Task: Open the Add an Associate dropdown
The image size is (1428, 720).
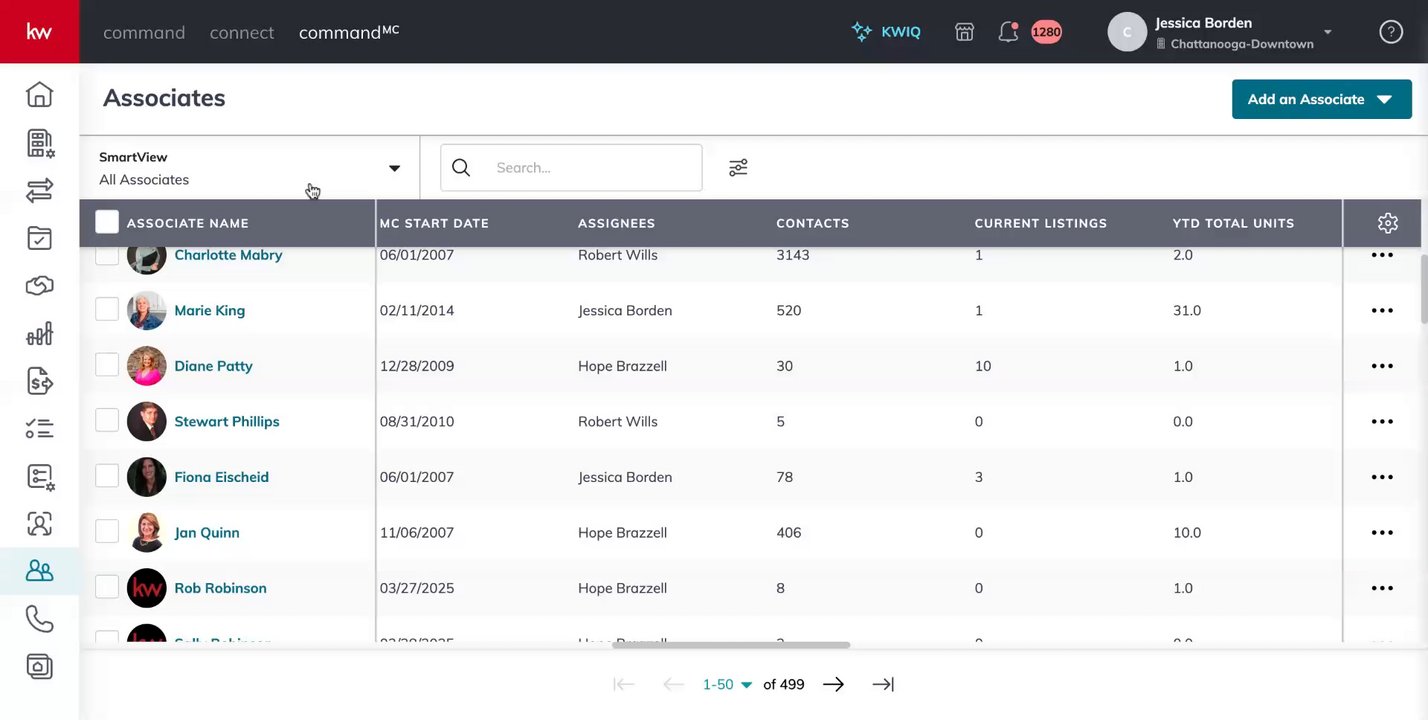Action: (1321, 99)
